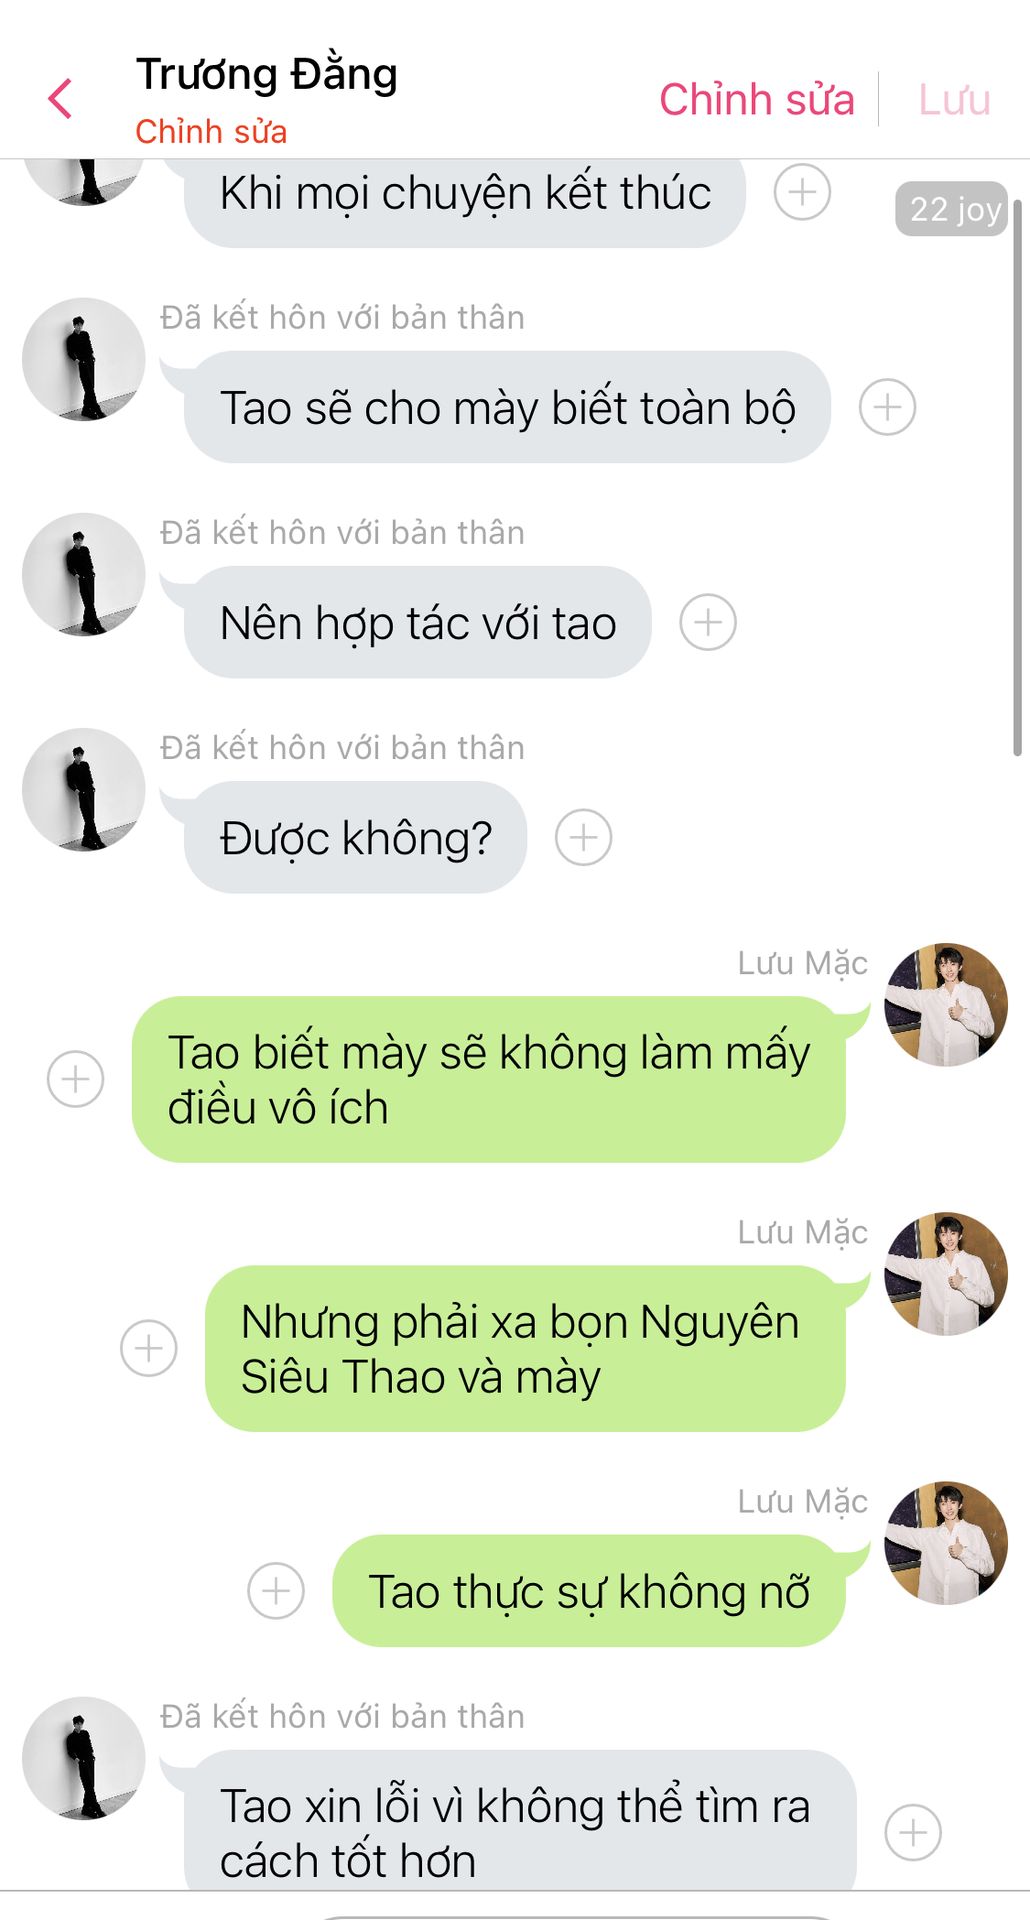Select the "Nên hợp tác với tao" message bubble

418,622
